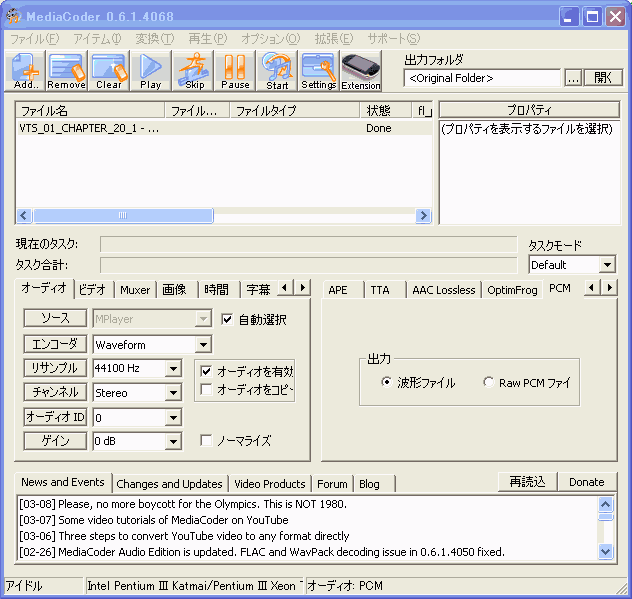
Task: Toggle the 自動選択 checkbox
Action: [227, 320]
